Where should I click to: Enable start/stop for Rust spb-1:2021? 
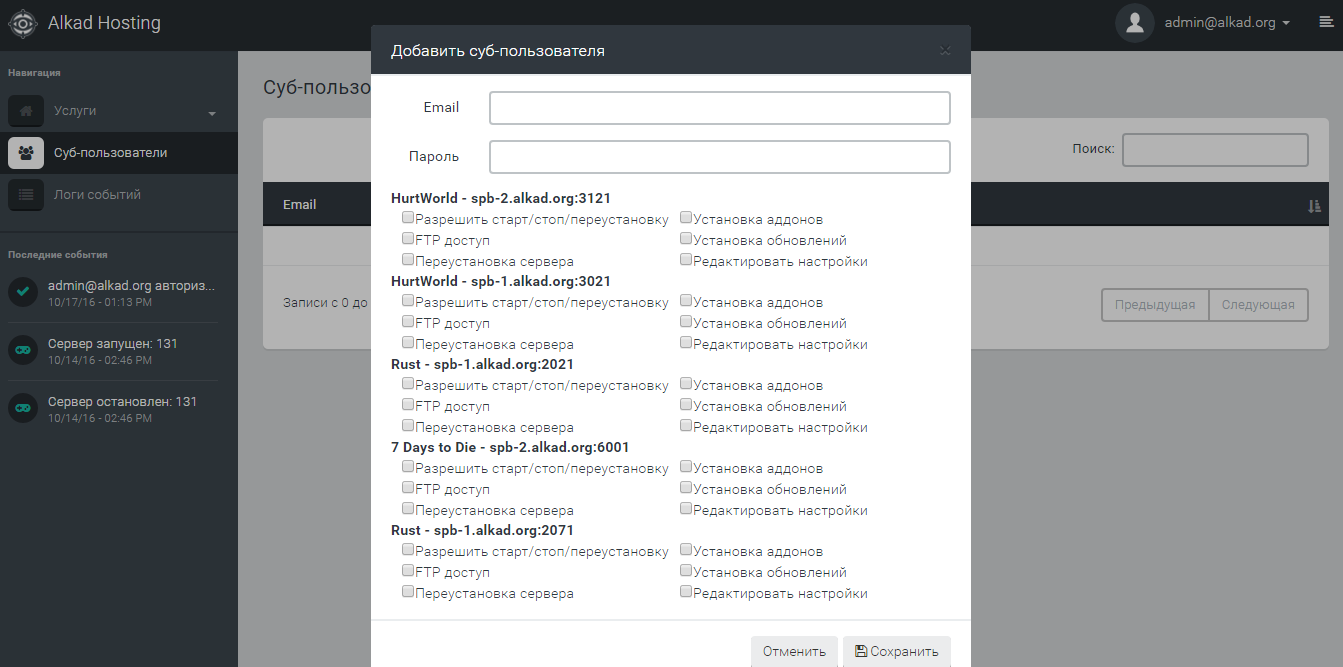tap(408, 383)
